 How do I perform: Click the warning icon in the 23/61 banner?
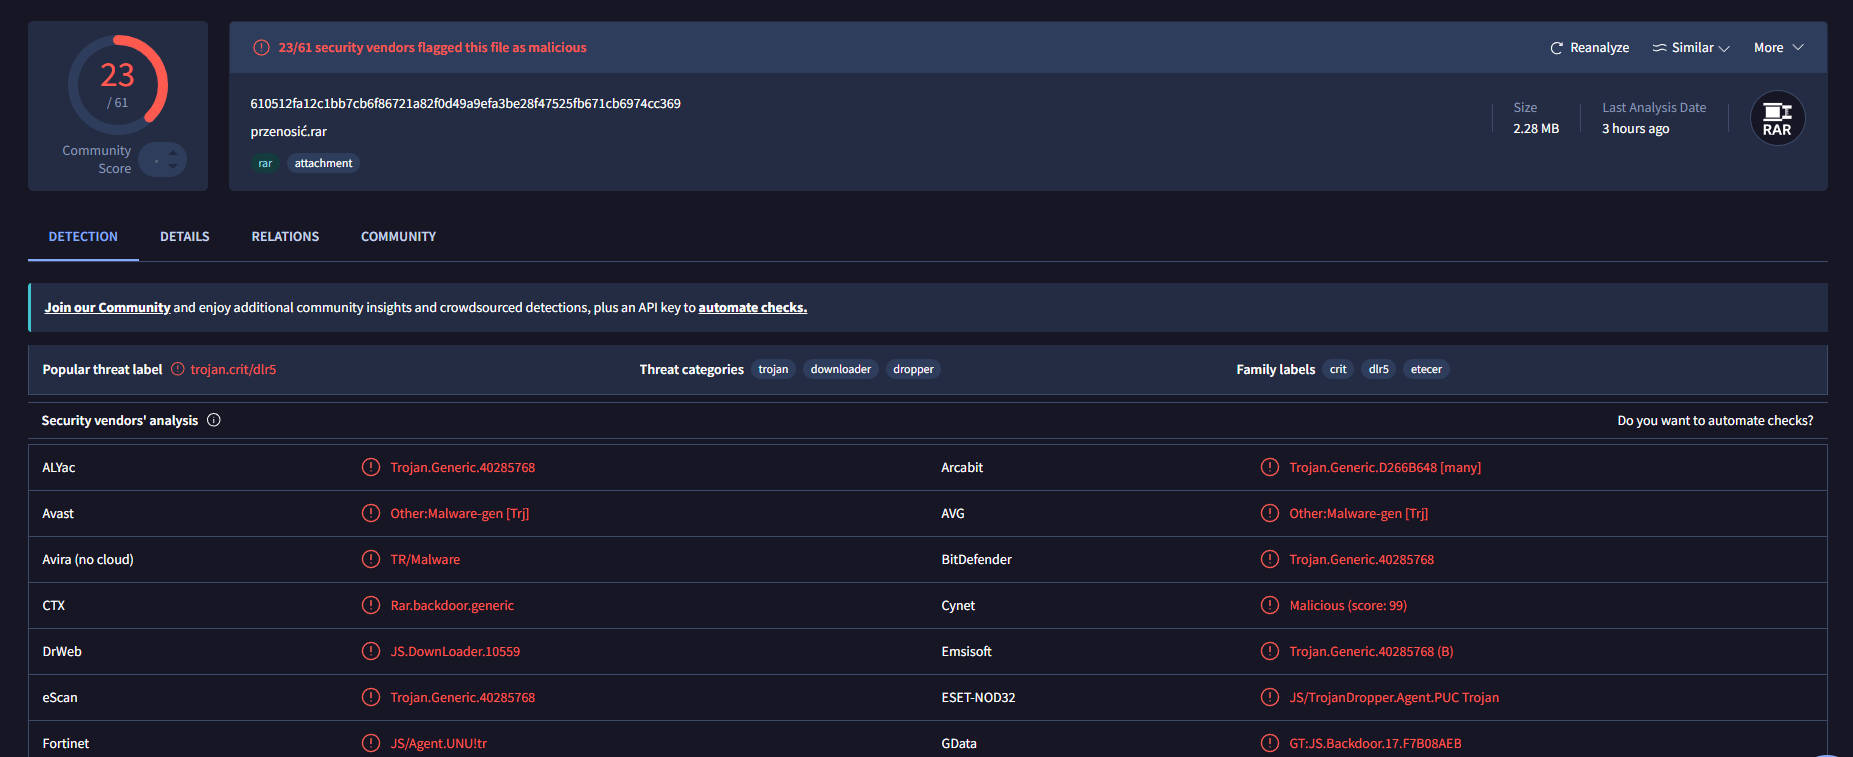261,47
